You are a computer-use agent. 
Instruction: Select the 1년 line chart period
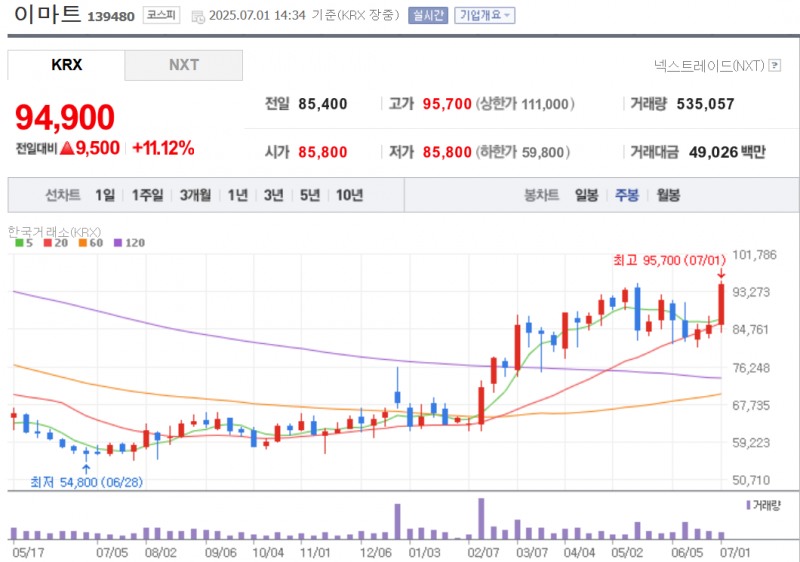pos(238,195)
